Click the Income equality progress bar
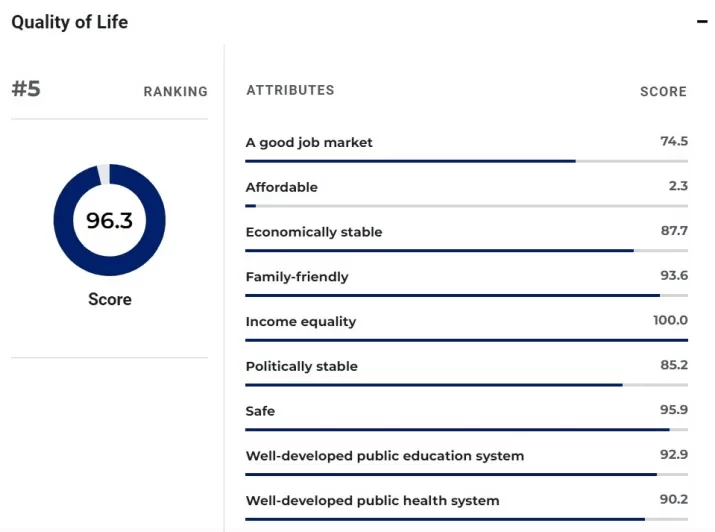715x532 pixels. 466,340
